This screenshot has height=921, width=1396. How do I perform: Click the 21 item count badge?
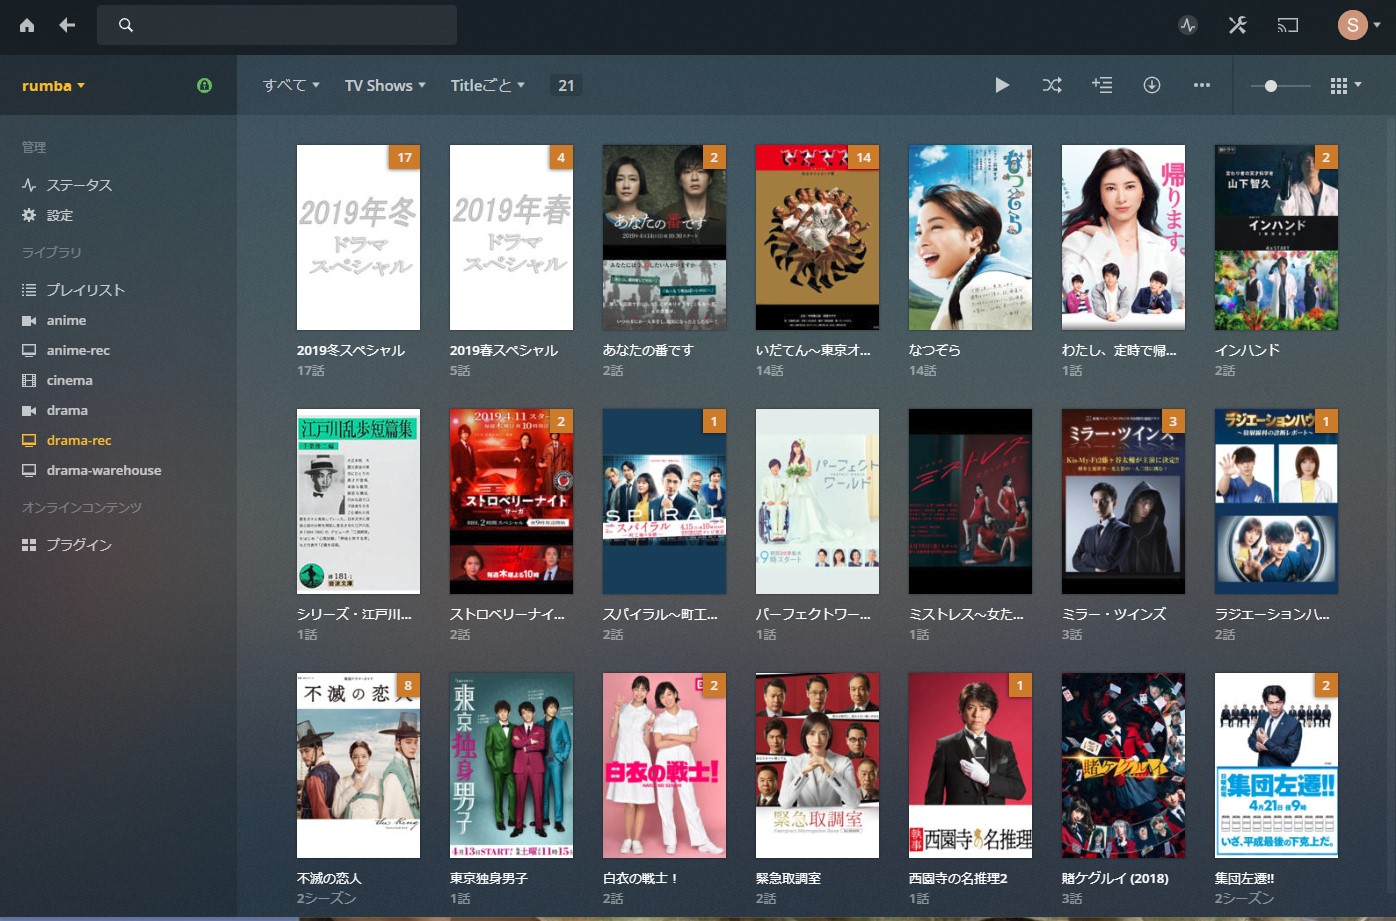coord(566,86)
